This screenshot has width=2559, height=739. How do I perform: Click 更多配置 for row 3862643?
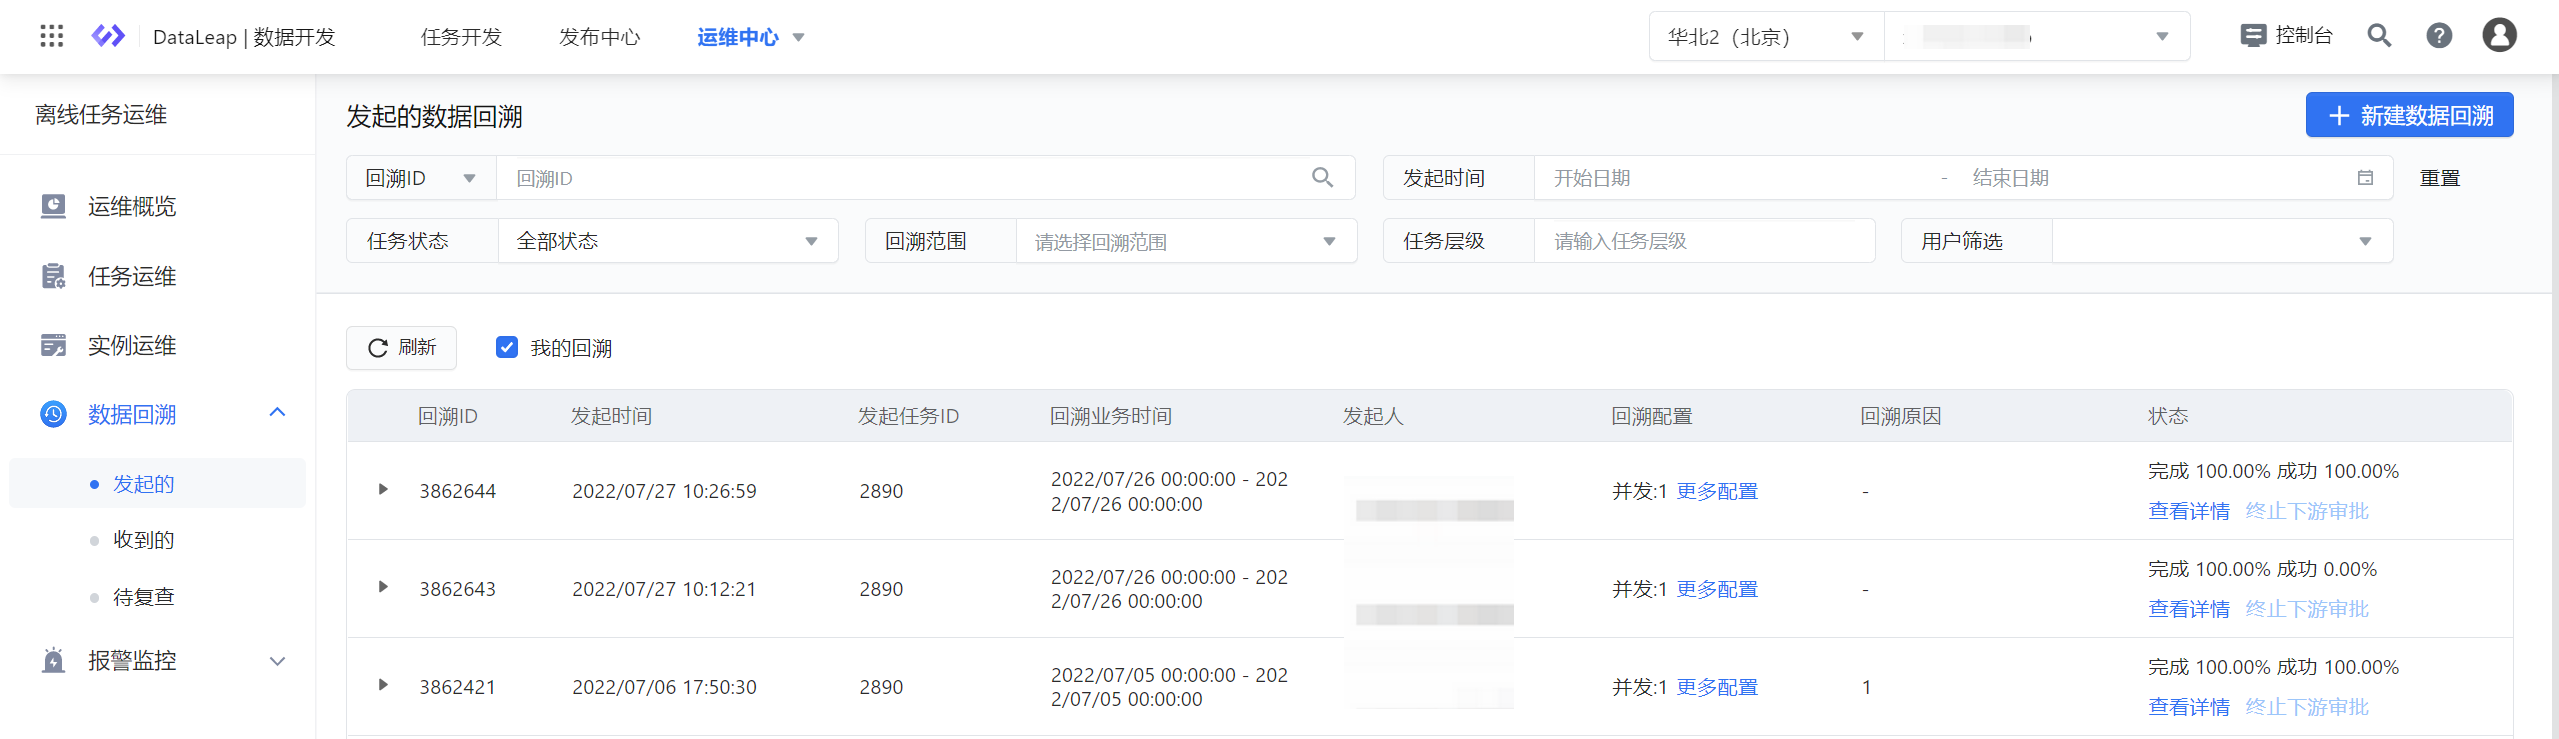tap(1717, 589)
